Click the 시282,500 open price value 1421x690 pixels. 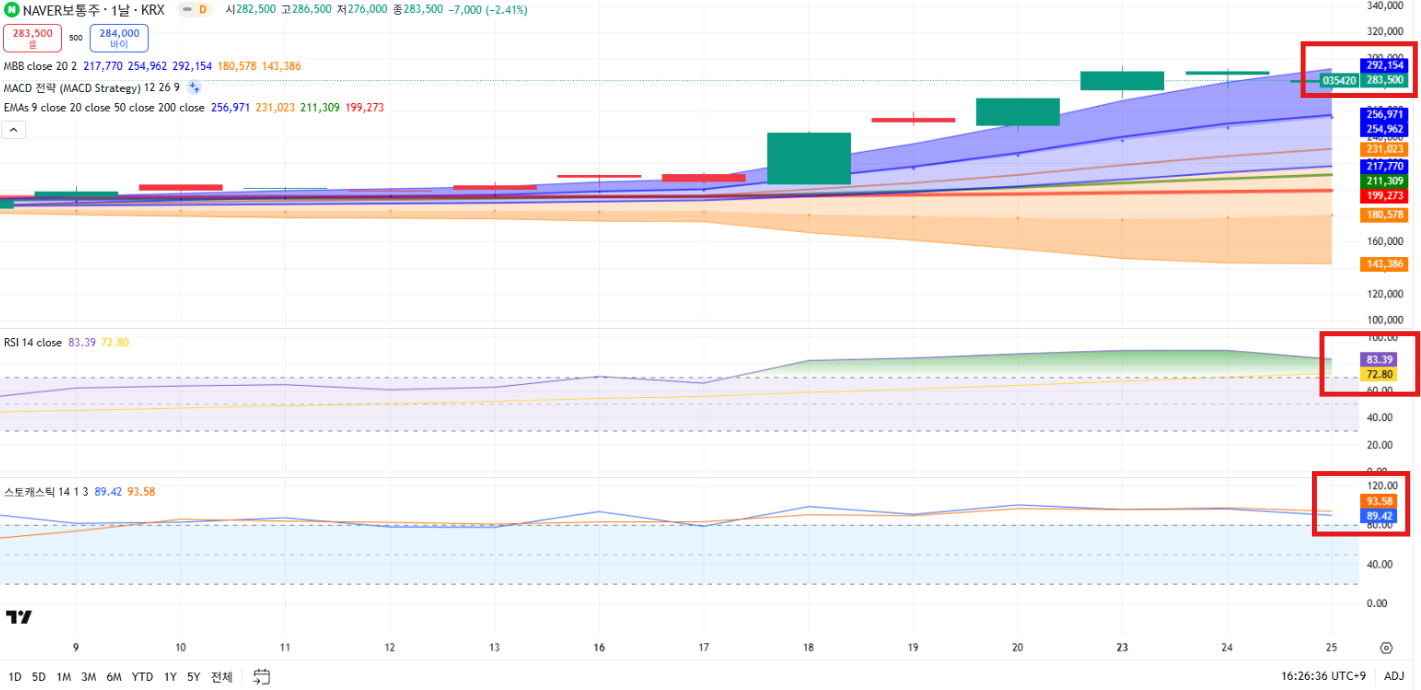pos(250,10)
